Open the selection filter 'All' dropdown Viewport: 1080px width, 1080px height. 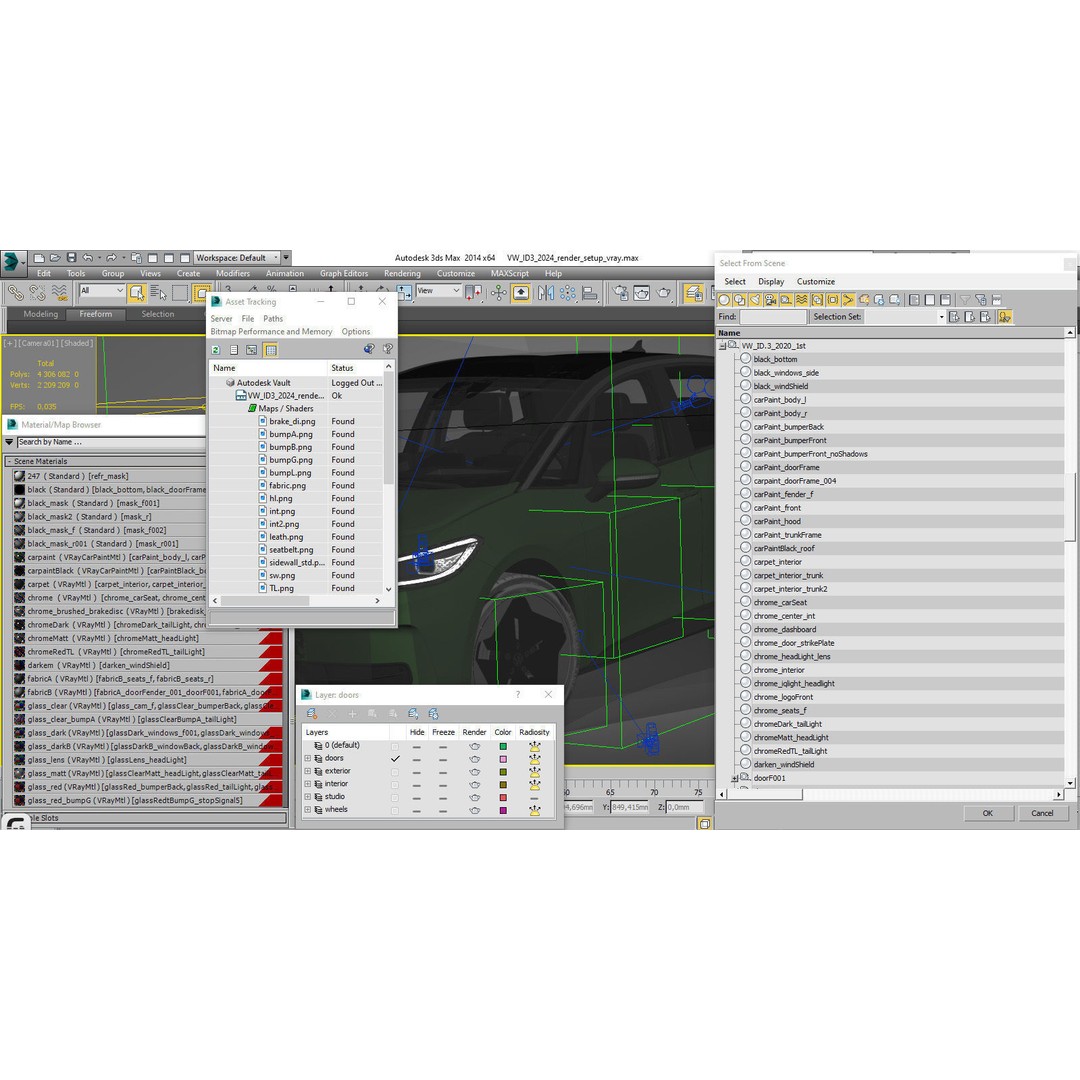click(101, 291)
